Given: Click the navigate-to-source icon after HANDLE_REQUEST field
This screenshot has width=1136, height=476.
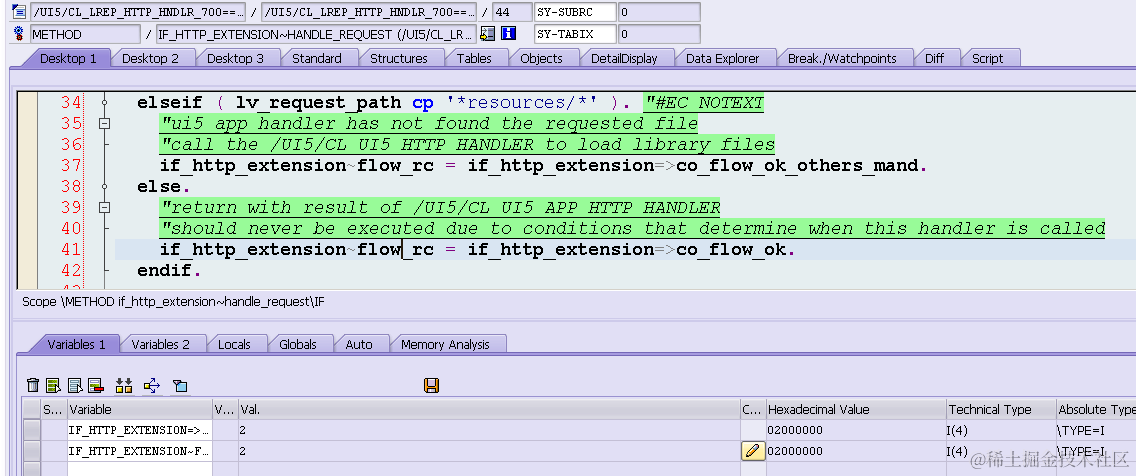Looking at the screenshot, I should [x=488, y=33].
